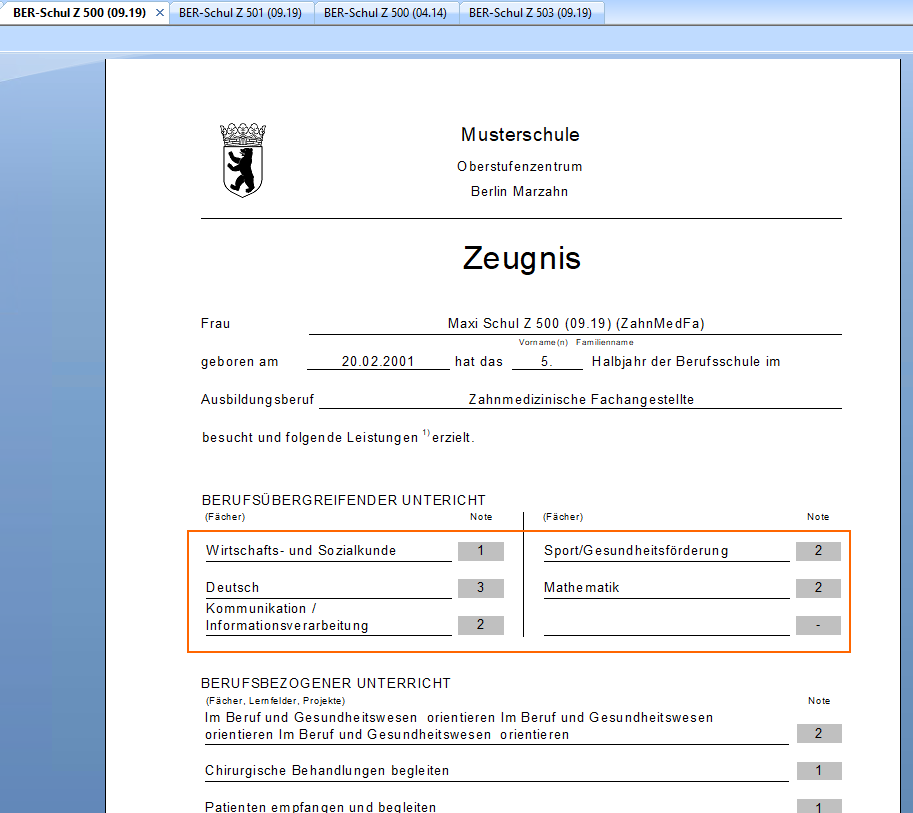Click the Musterschule heading

tap(520, 135)
